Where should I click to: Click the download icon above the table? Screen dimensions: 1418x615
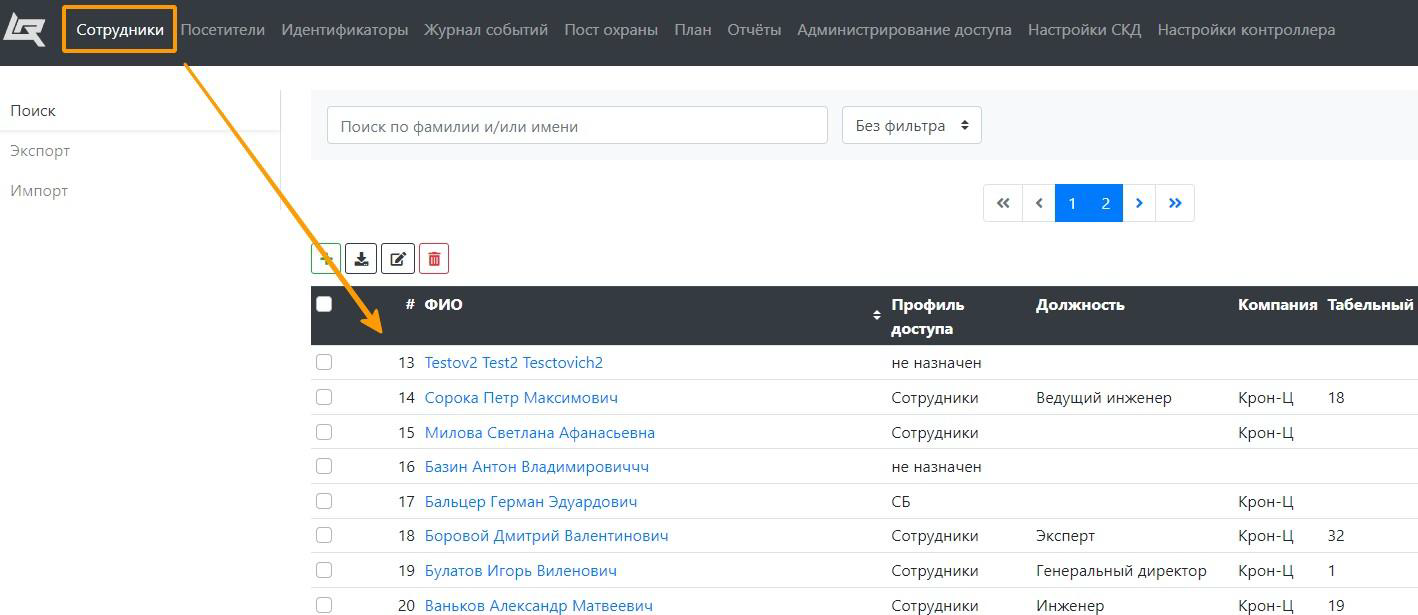(x=361, y=259)
